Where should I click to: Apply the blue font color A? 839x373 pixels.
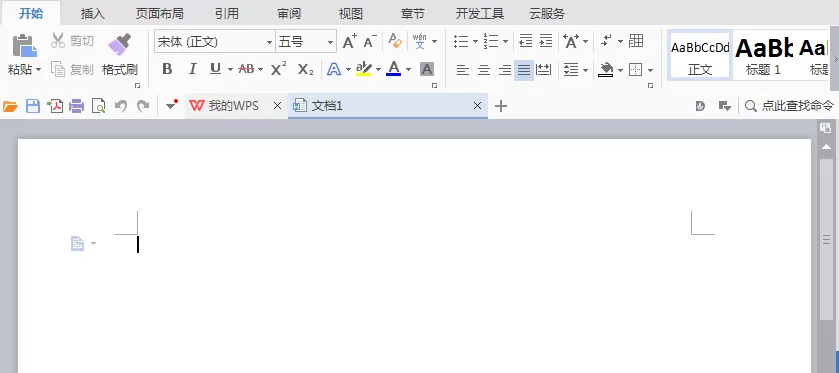393,69
